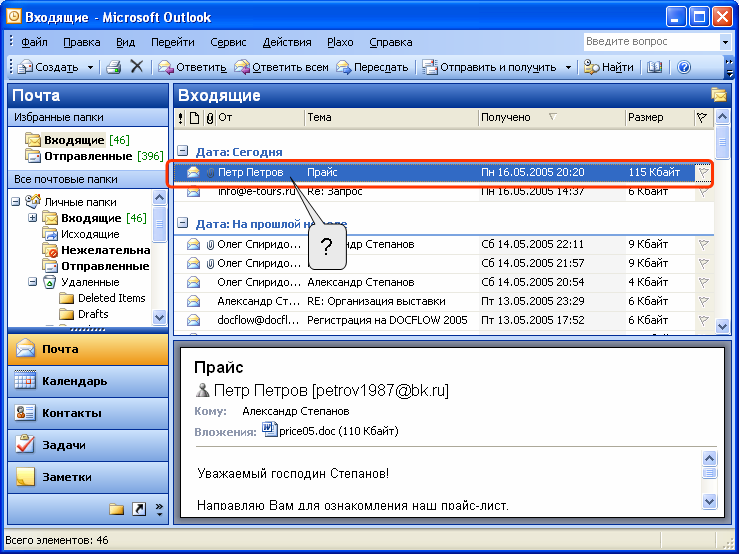Image resolution: width=739 pixels, height=554 pixels.
Task: Click the Найти button
Action: coord(608,67)
